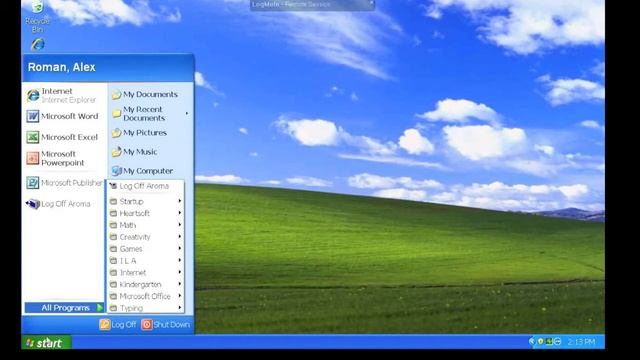Screen dimensions: 640x360
Task: Click Log Off Aroma icon in programs submenu
Action: pyautogui.click(x=113, y=186)
